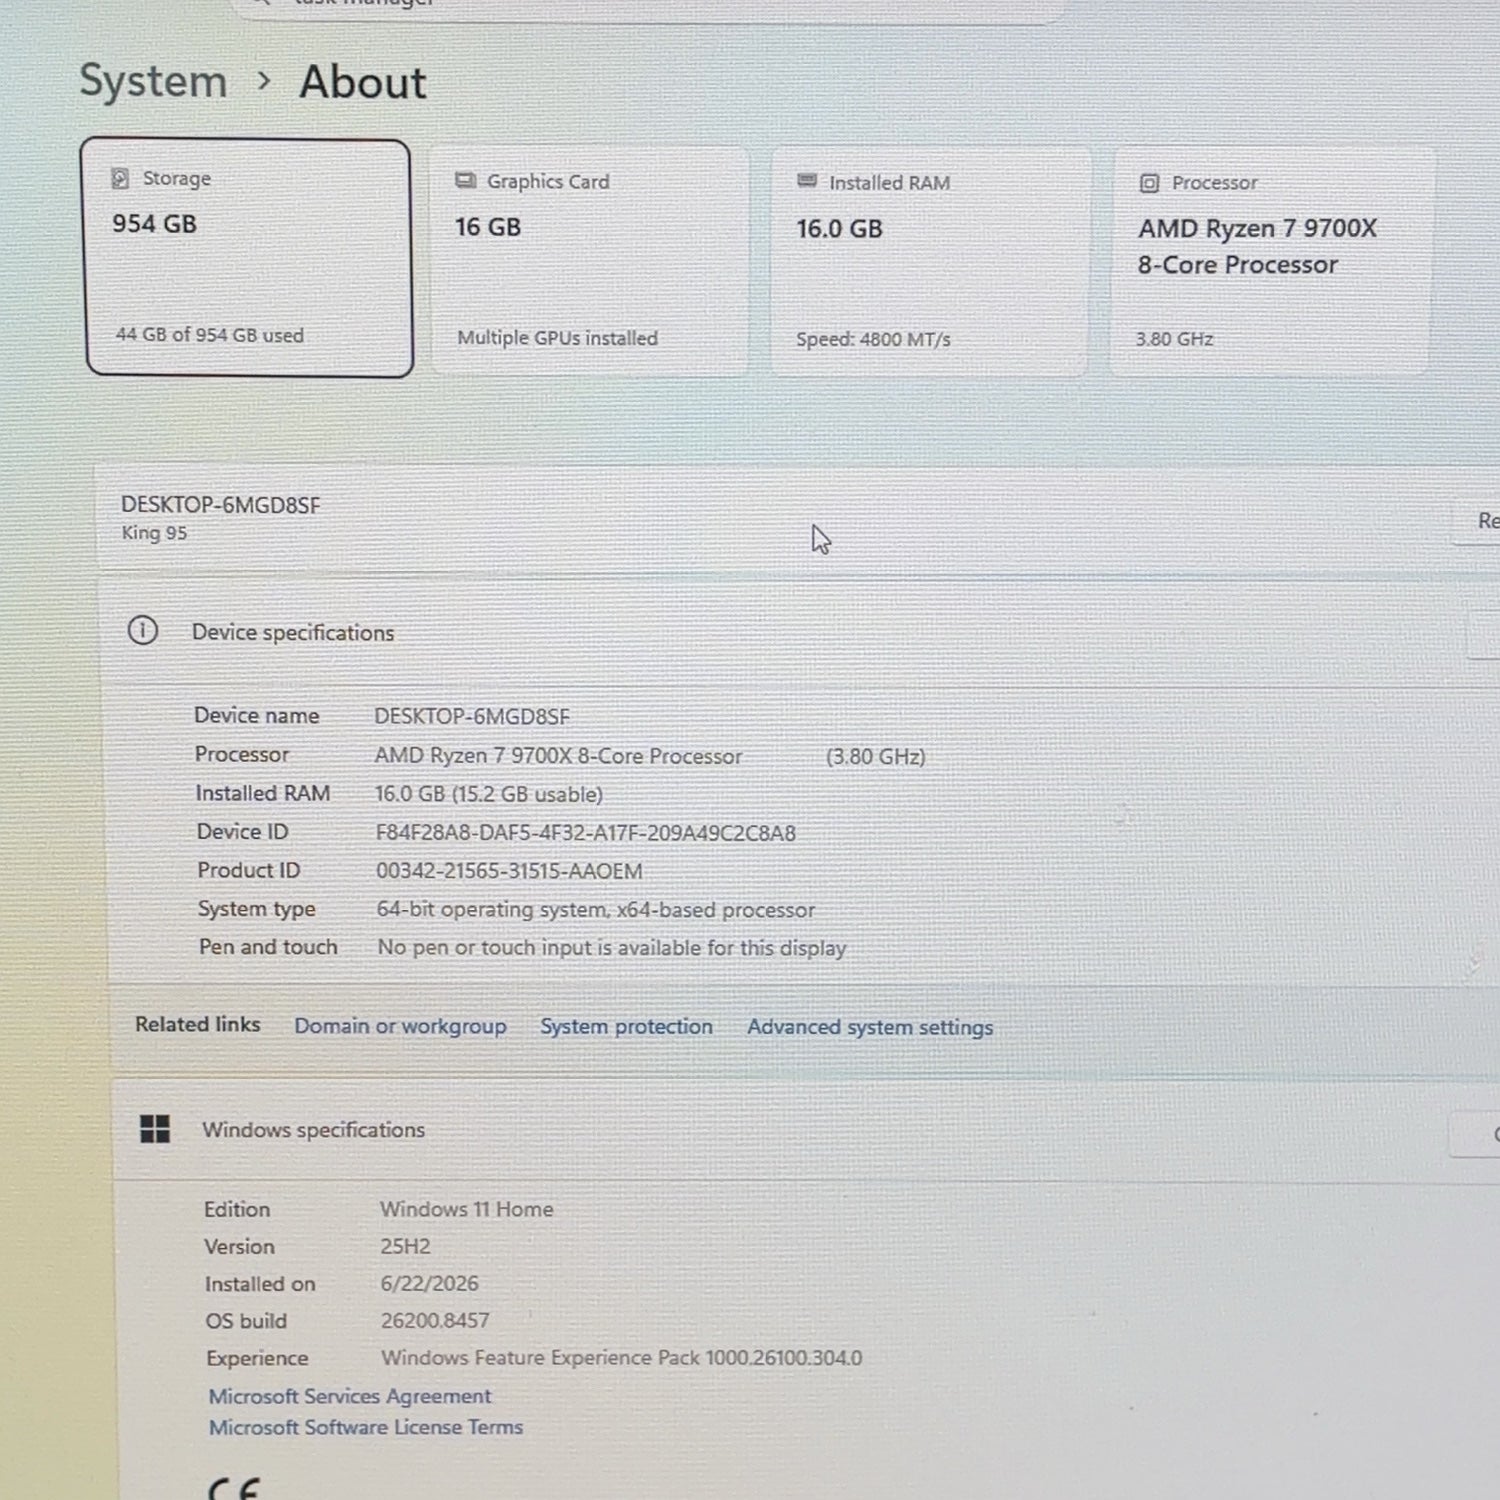The image size is (1500, 1500).
Task: Click the "OS build" row label
Action: pos(246,1321)
